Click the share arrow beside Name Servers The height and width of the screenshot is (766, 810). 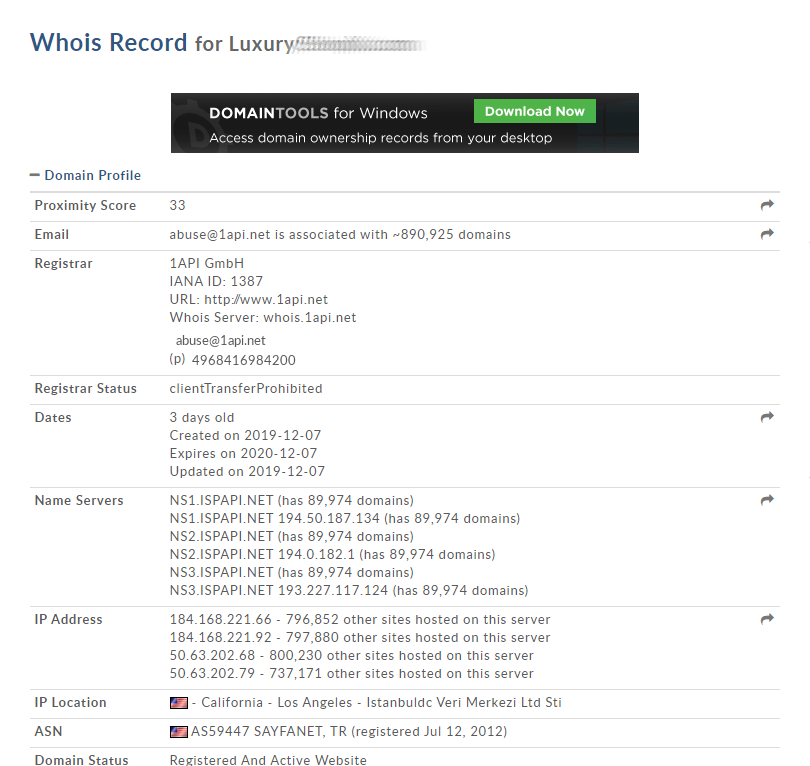(768, 500)
